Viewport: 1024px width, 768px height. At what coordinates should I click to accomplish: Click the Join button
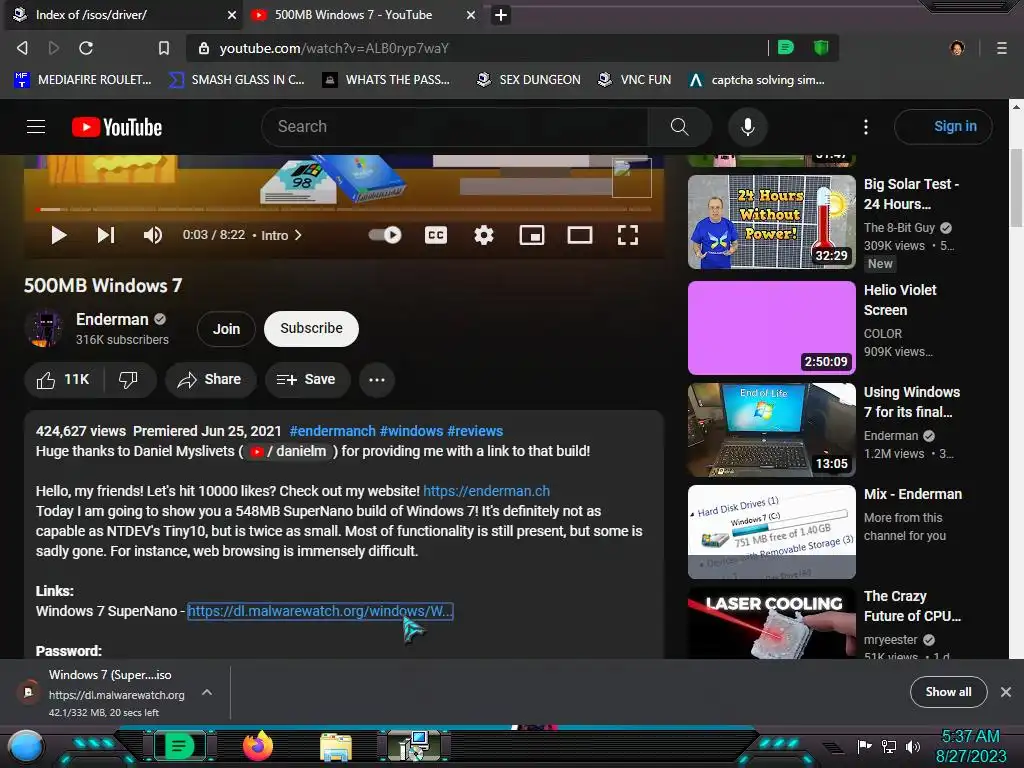[x=226, y=328]
